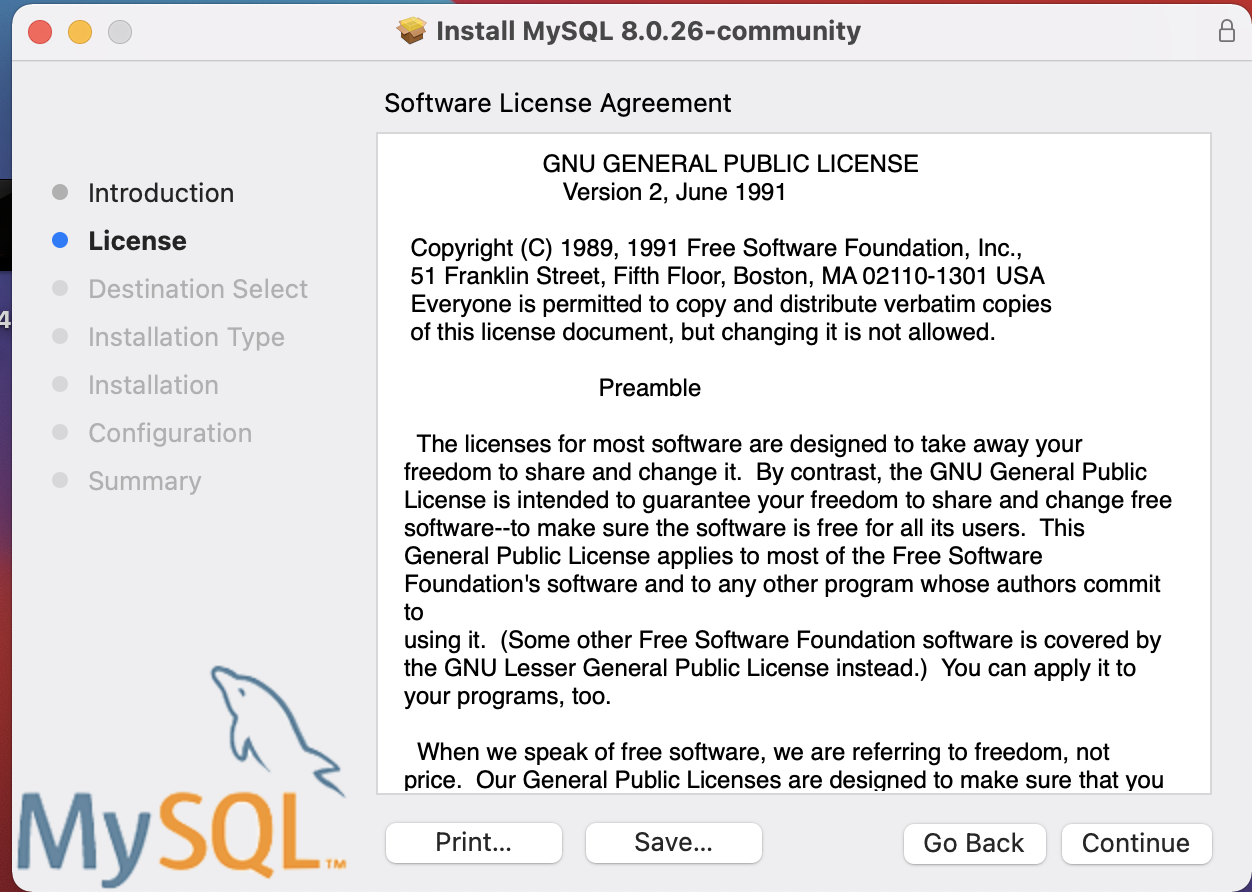
Task: Click the package icon beside installer title
Action: [x=411, y=31]
